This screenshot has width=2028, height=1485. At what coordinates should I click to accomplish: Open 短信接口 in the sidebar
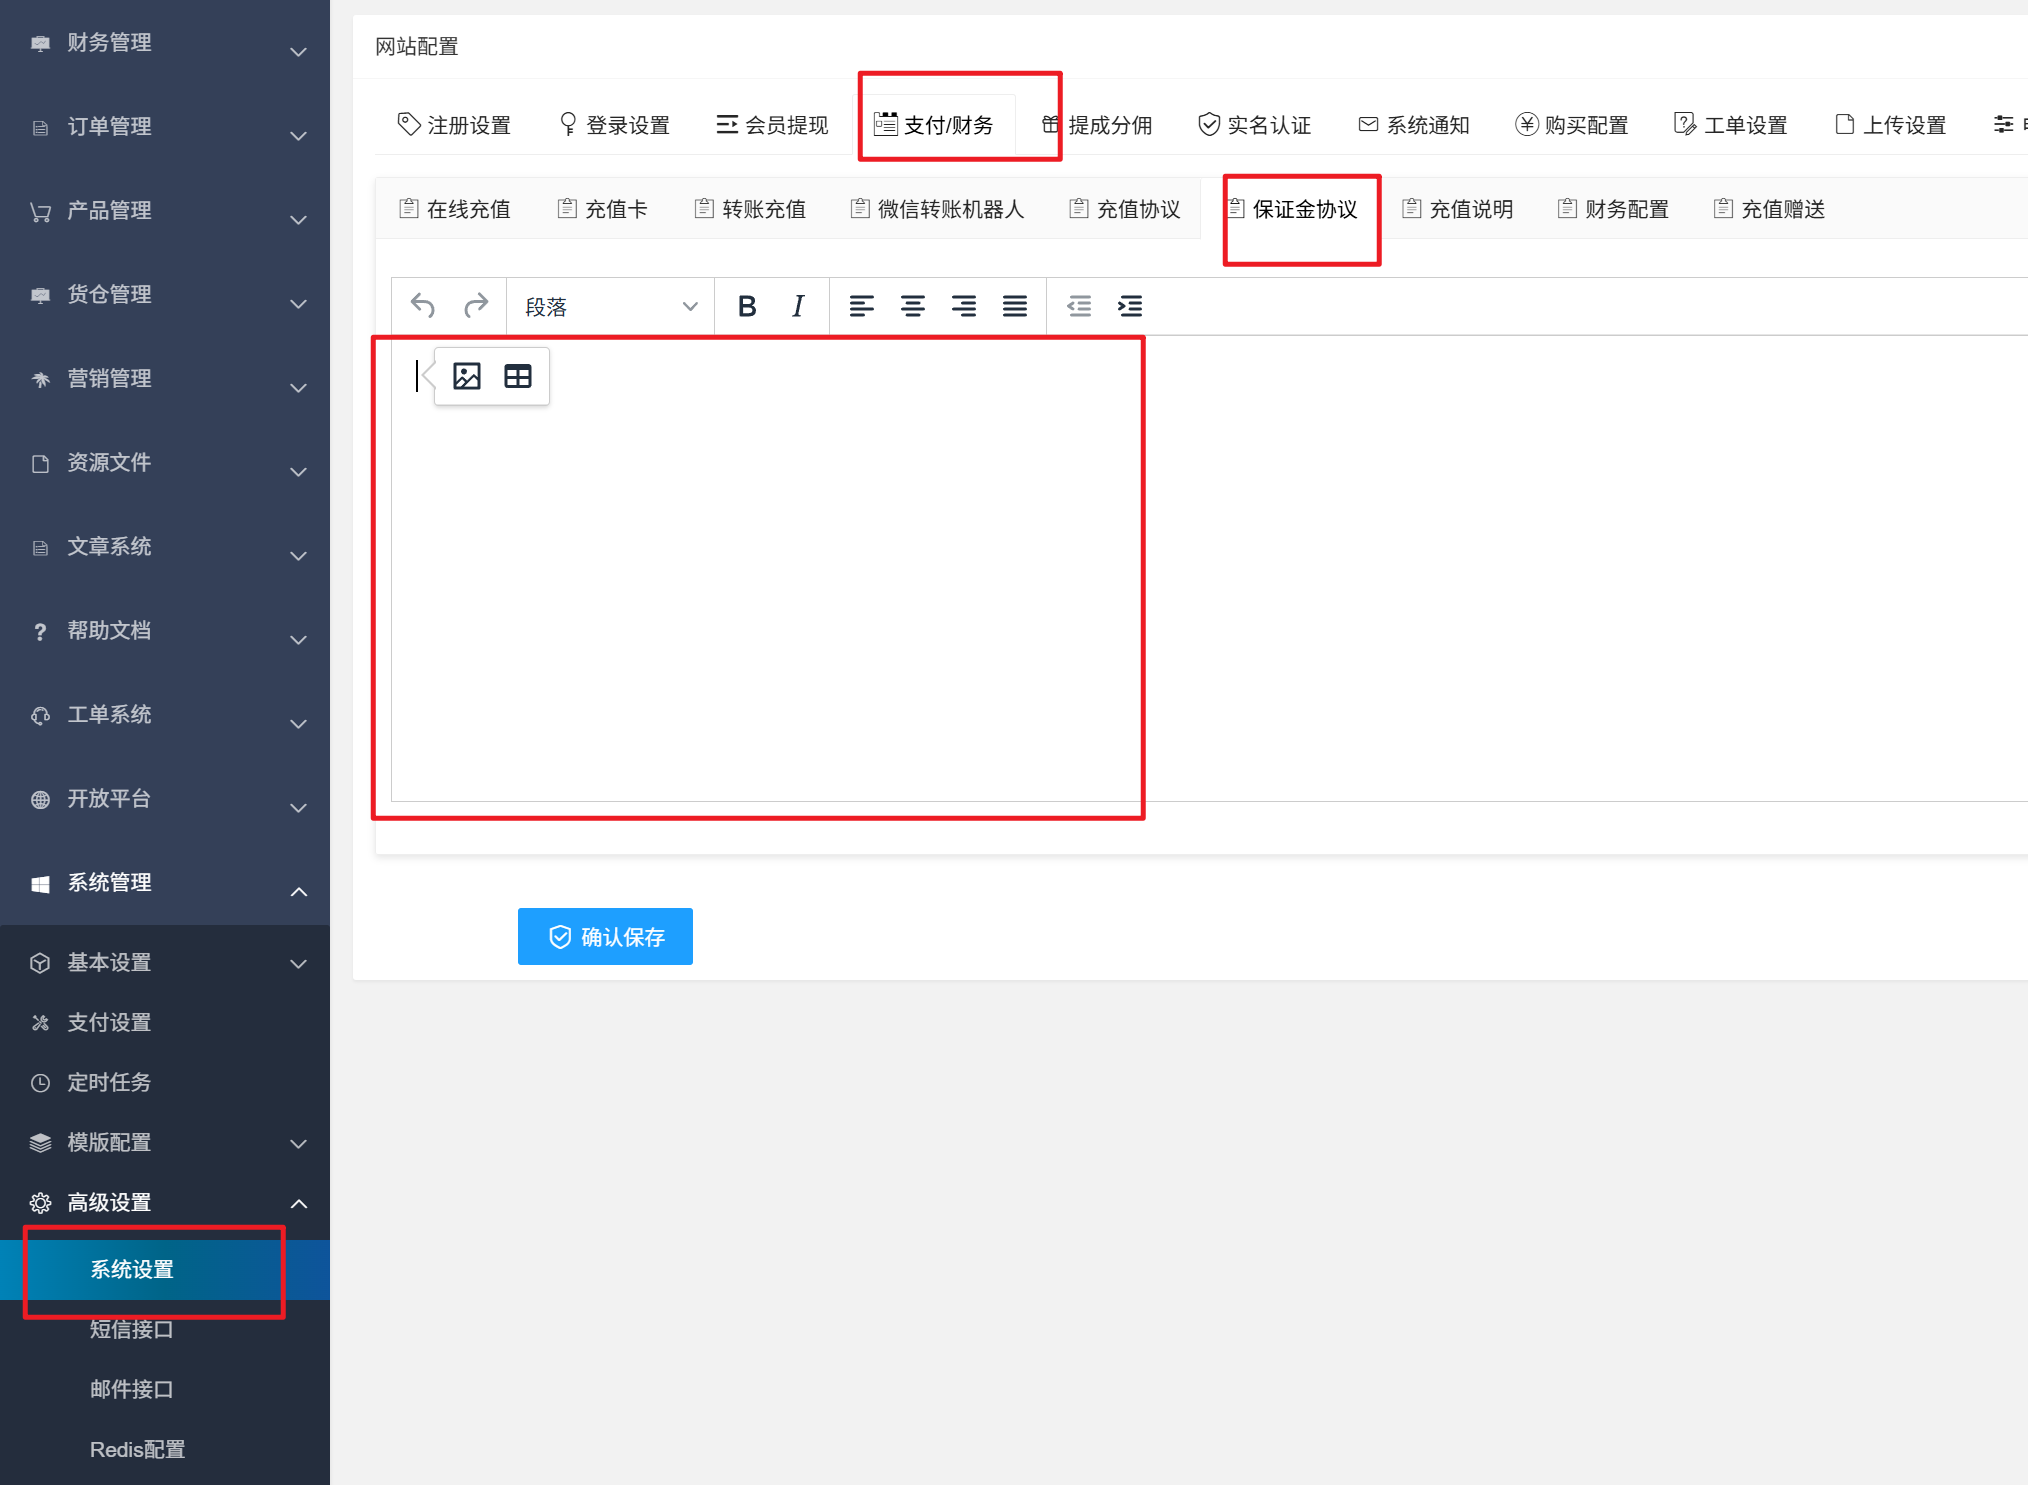coord(131,1329)
